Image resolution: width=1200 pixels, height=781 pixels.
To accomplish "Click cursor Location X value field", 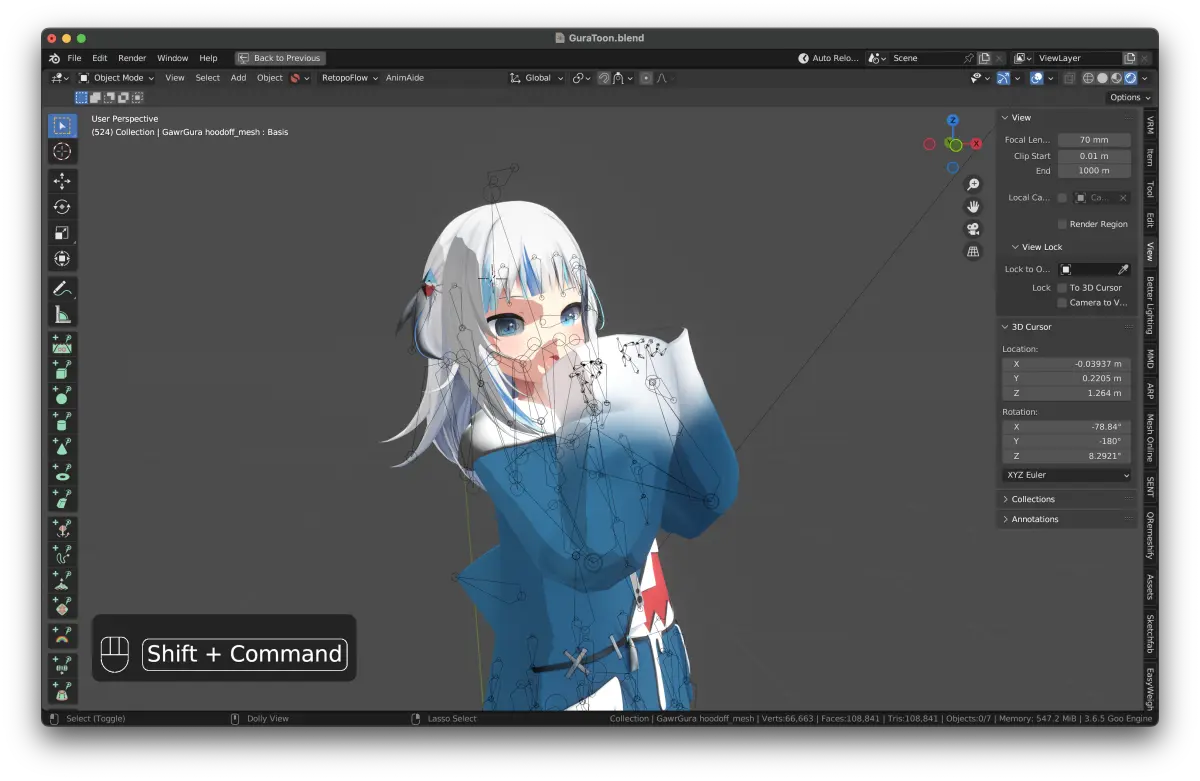I will click(1067, 364).
